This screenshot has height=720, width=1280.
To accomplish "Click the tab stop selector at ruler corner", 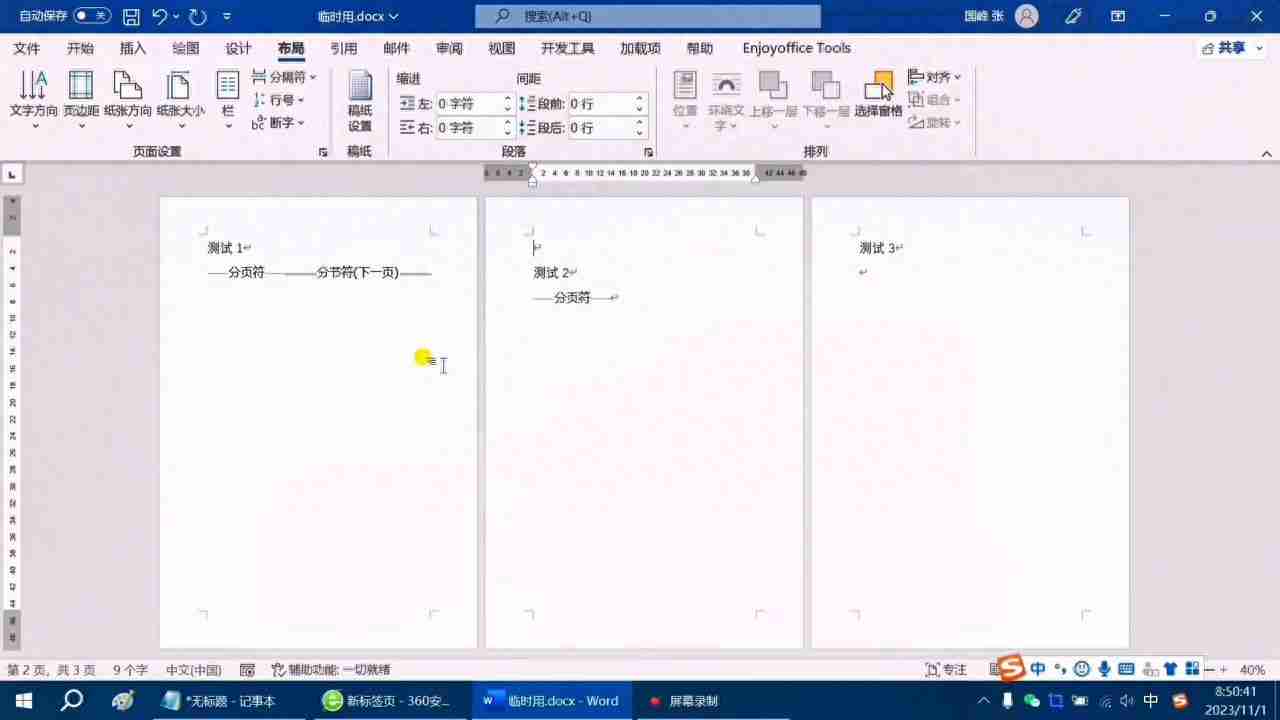I will [12, 174].
